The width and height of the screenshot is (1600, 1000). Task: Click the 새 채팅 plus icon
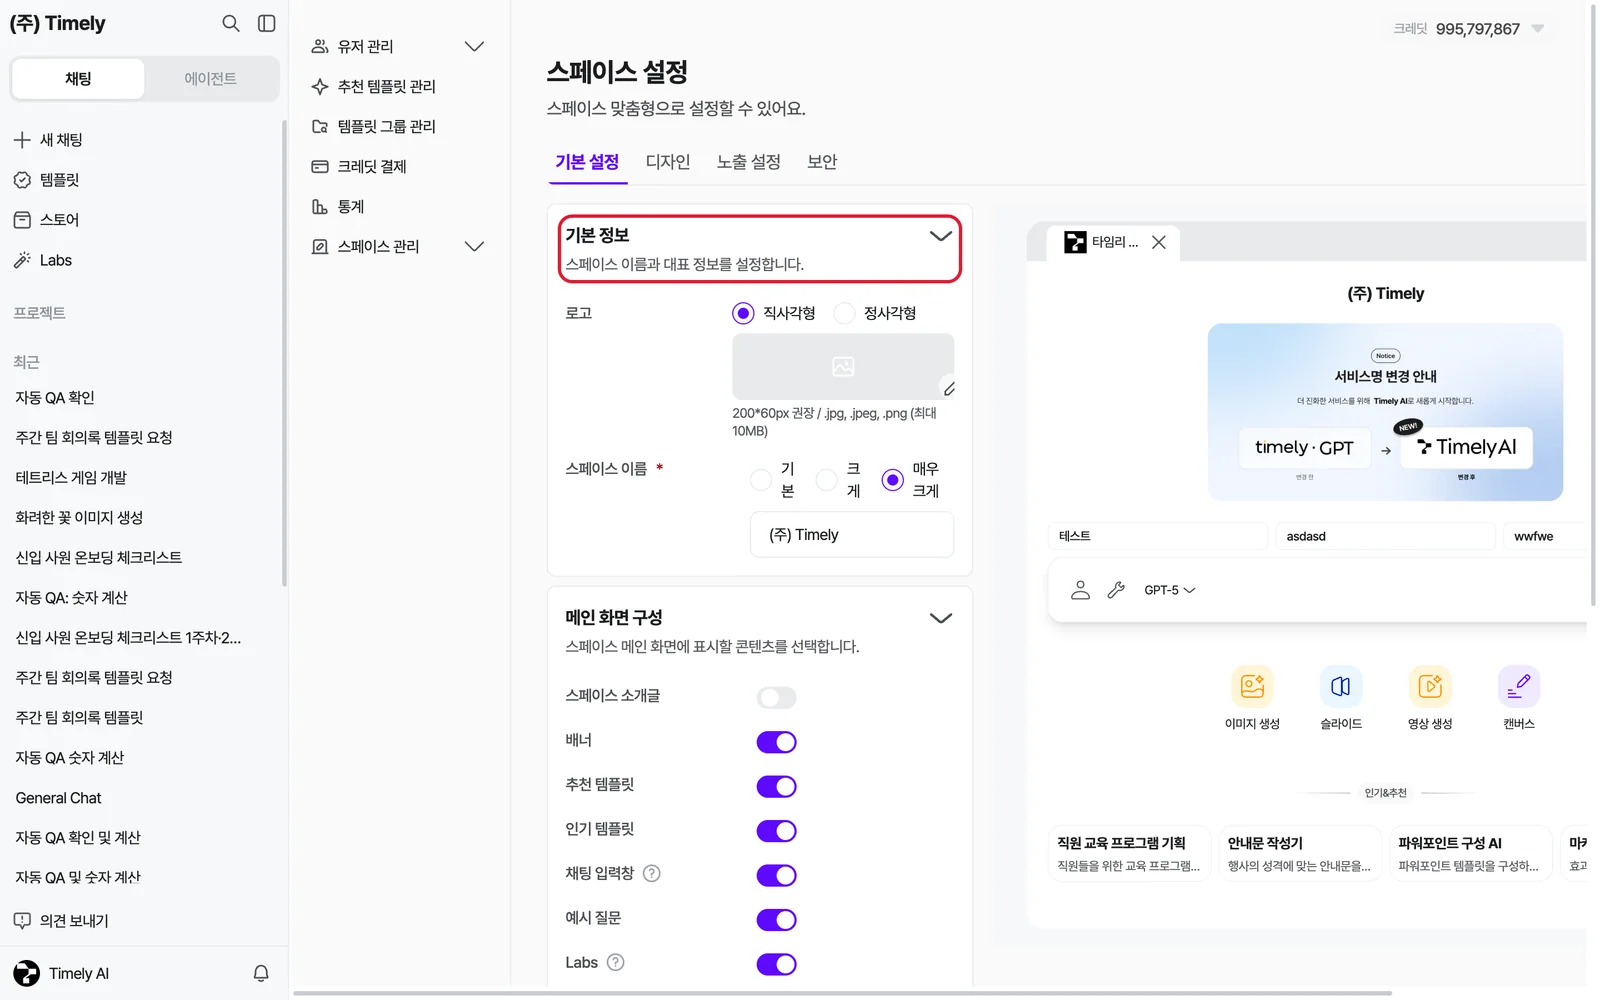[22, 140]
